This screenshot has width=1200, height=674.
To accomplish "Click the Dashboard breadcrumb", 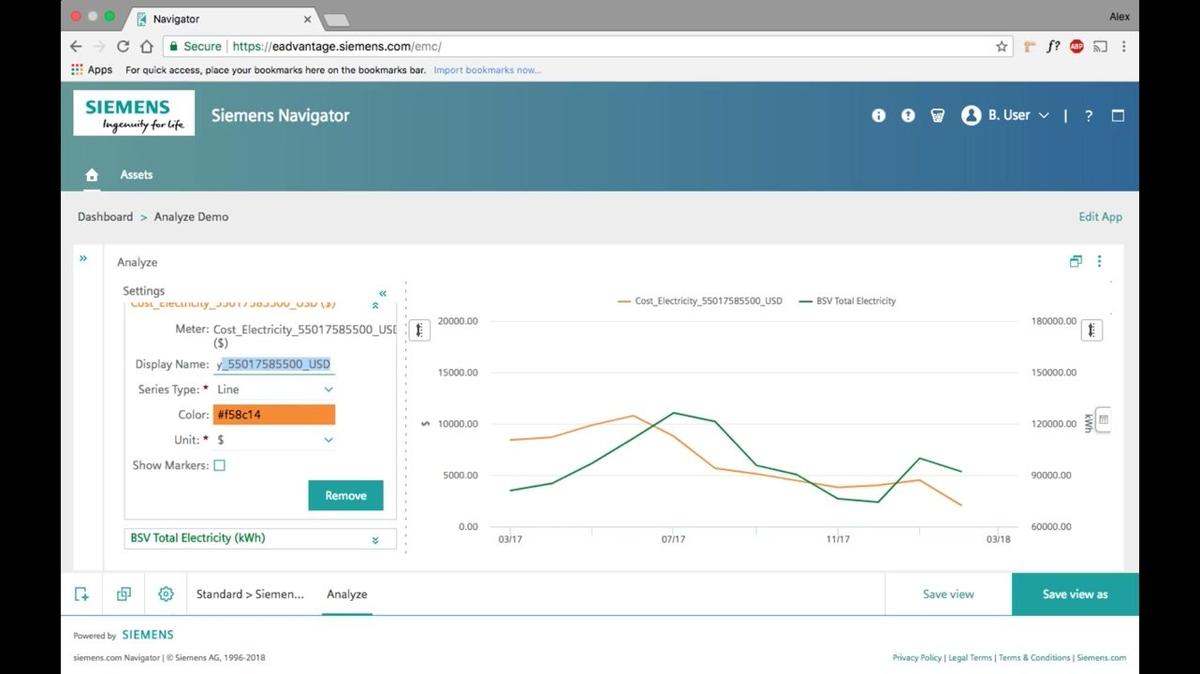I will 105,217.
